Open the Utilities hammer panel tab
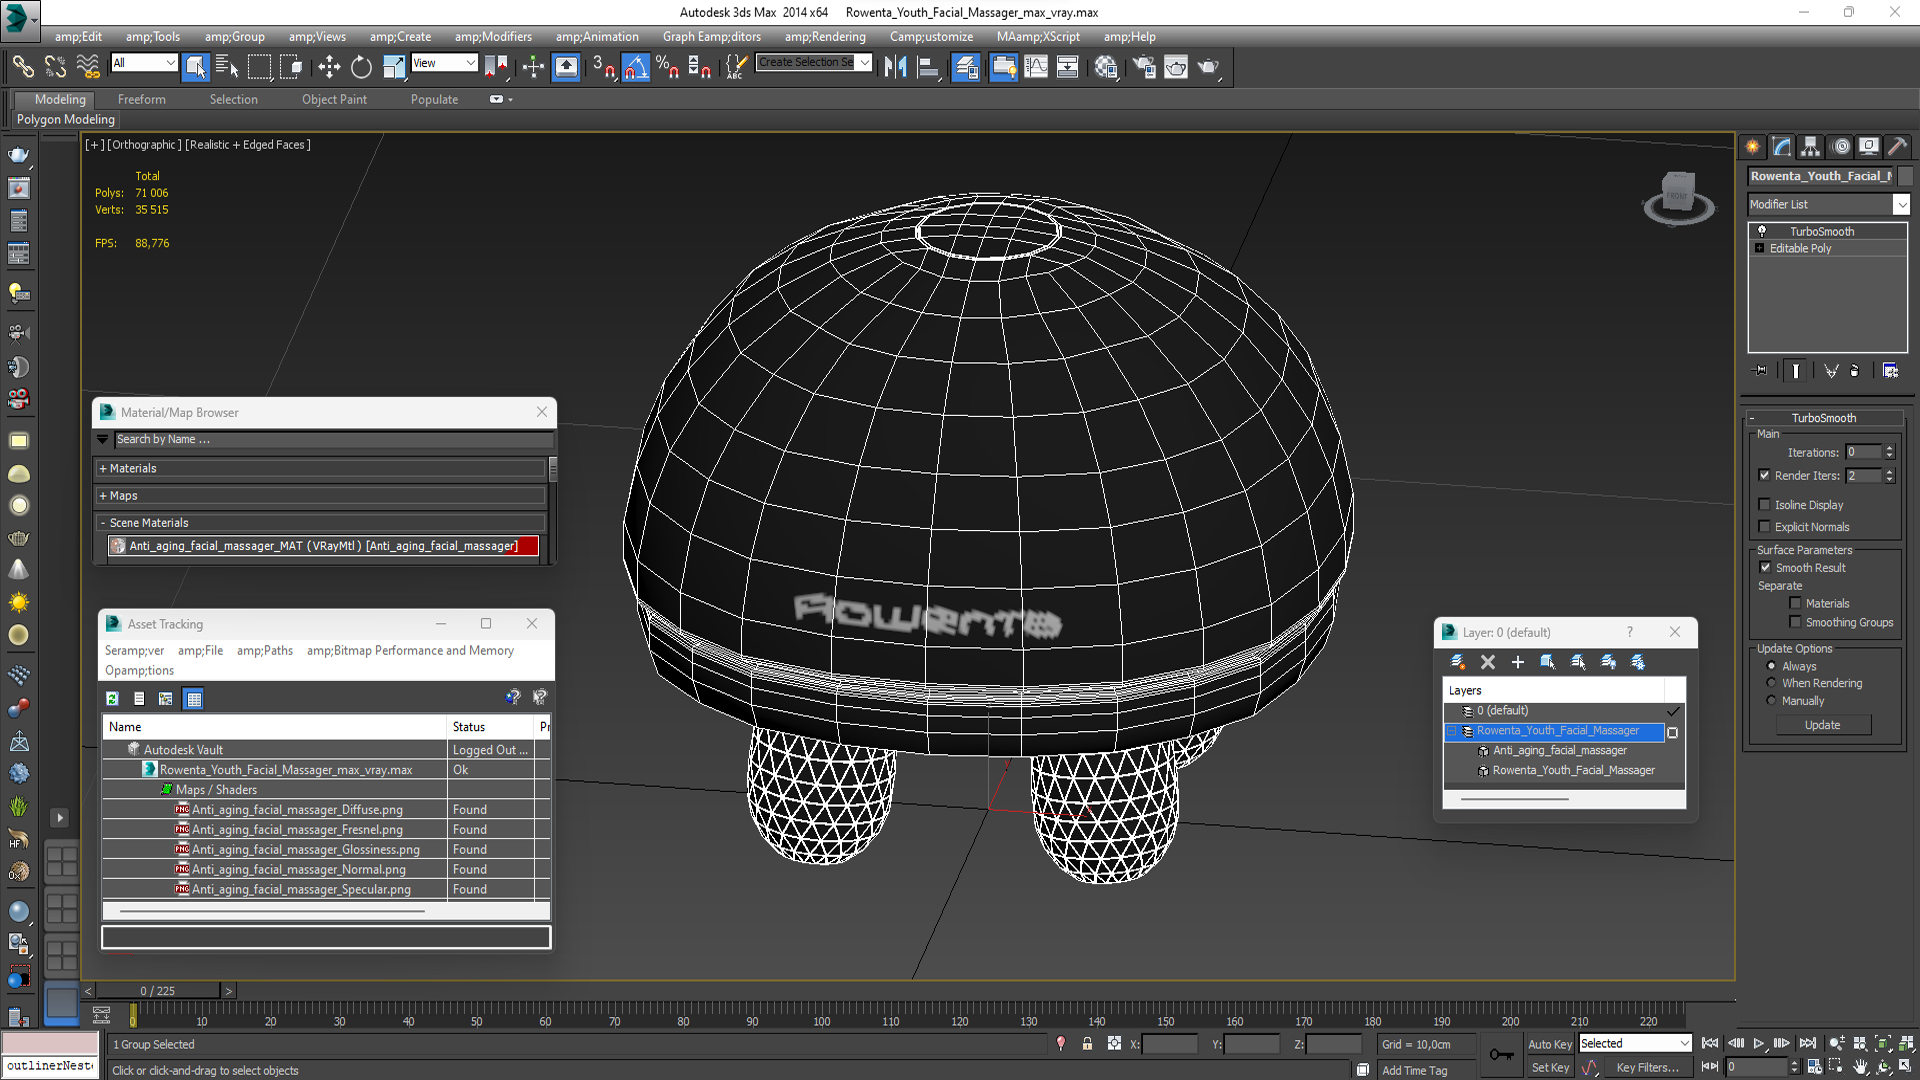Screen dimensions: 1920x1080 pyautogui.click(x=1897, y=147)
